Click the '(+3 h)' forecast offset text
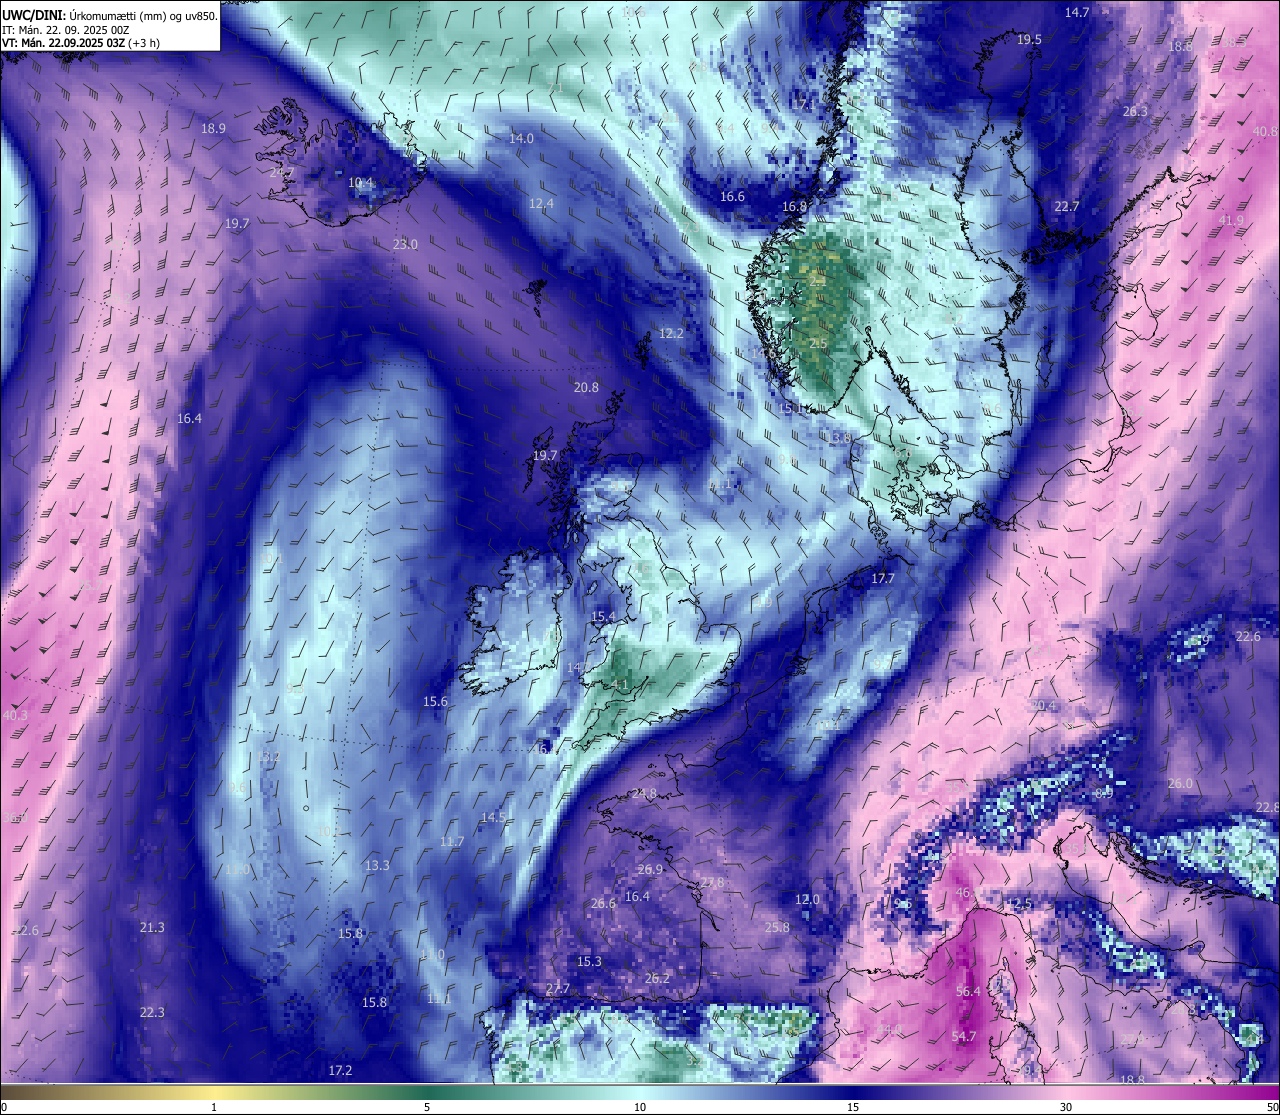The width and height of the screenshot is (1280, 1115). coord(144,43)
